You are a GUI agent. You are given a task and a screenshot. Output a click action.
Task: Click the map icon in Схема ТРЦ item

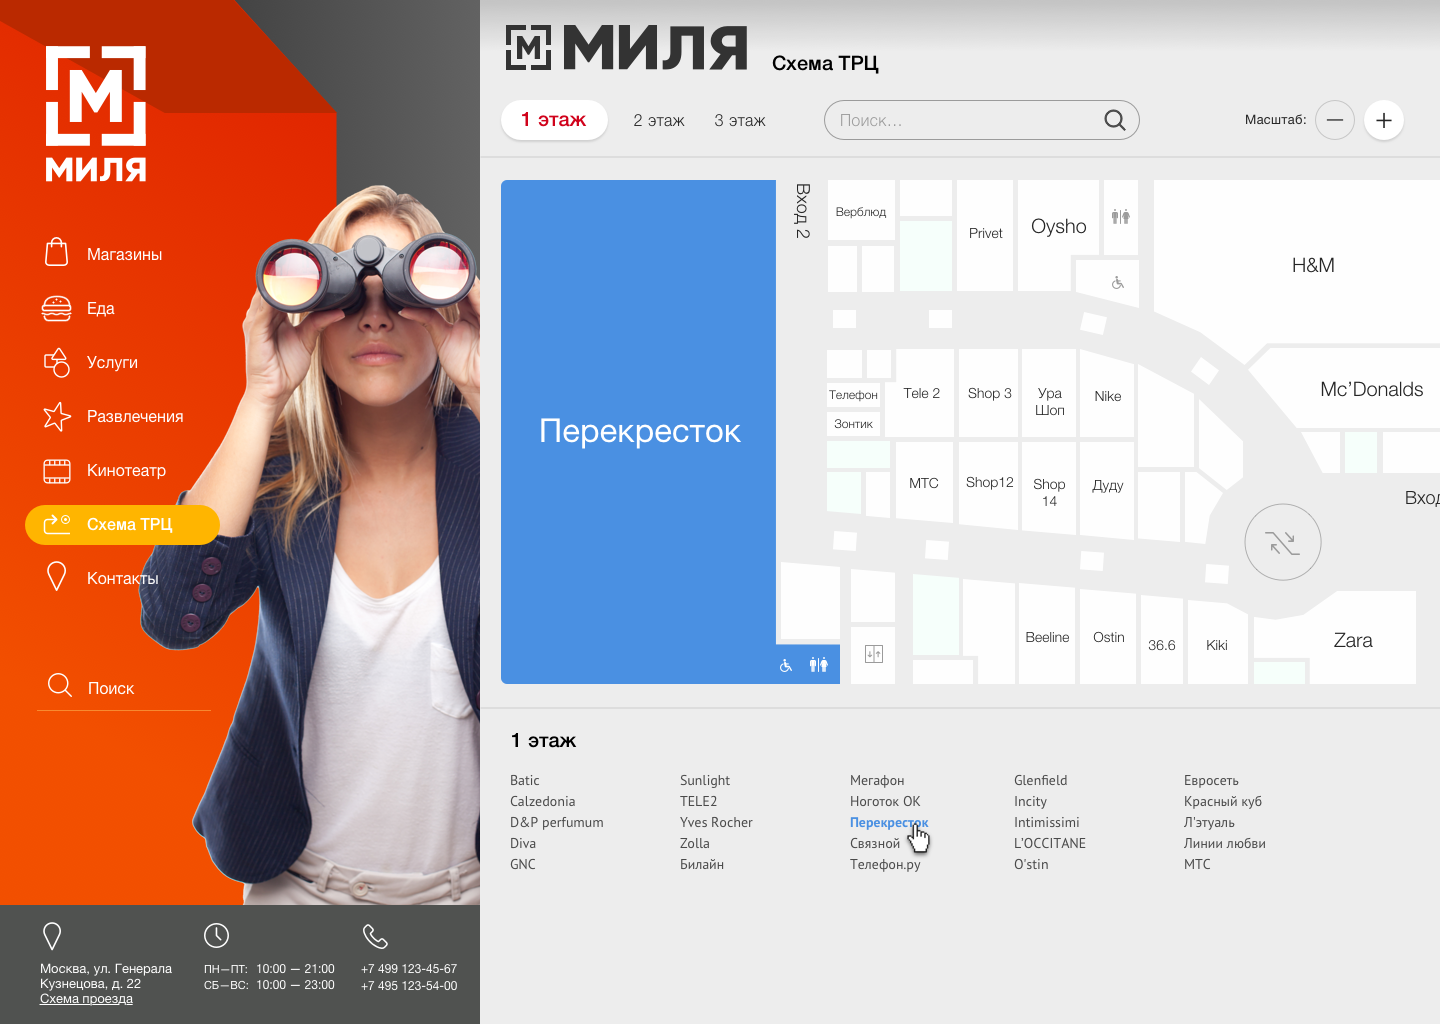[57, 523]
